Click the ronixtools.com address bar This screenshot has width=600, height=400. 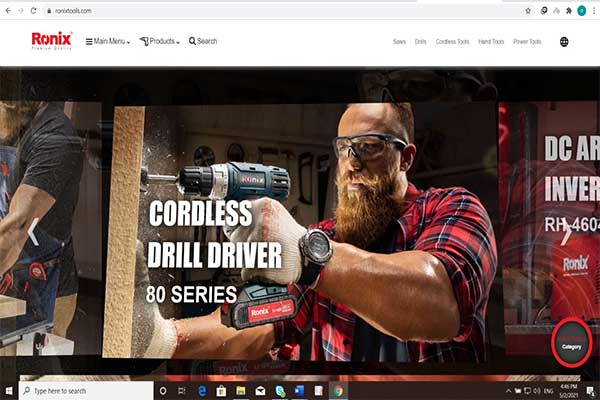tap(287, 11)
